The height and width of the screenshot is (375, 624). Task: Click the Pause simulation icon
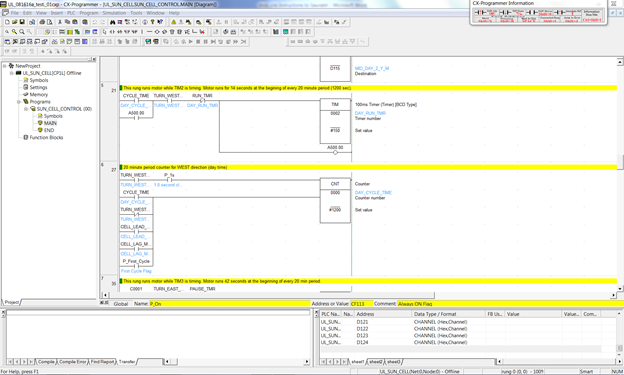click(206, 41)
